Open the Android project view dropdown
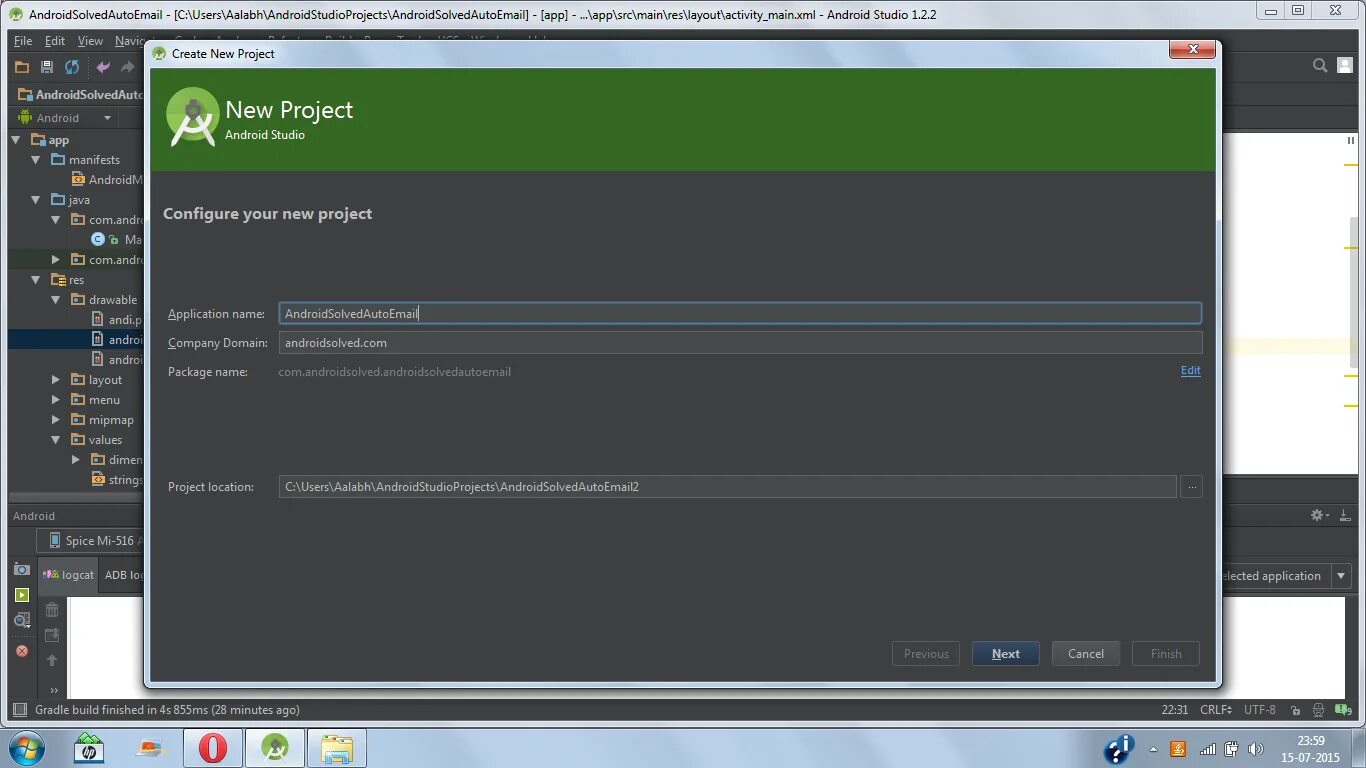This screenshot has height=768, width=1366. tap(64, 117)
